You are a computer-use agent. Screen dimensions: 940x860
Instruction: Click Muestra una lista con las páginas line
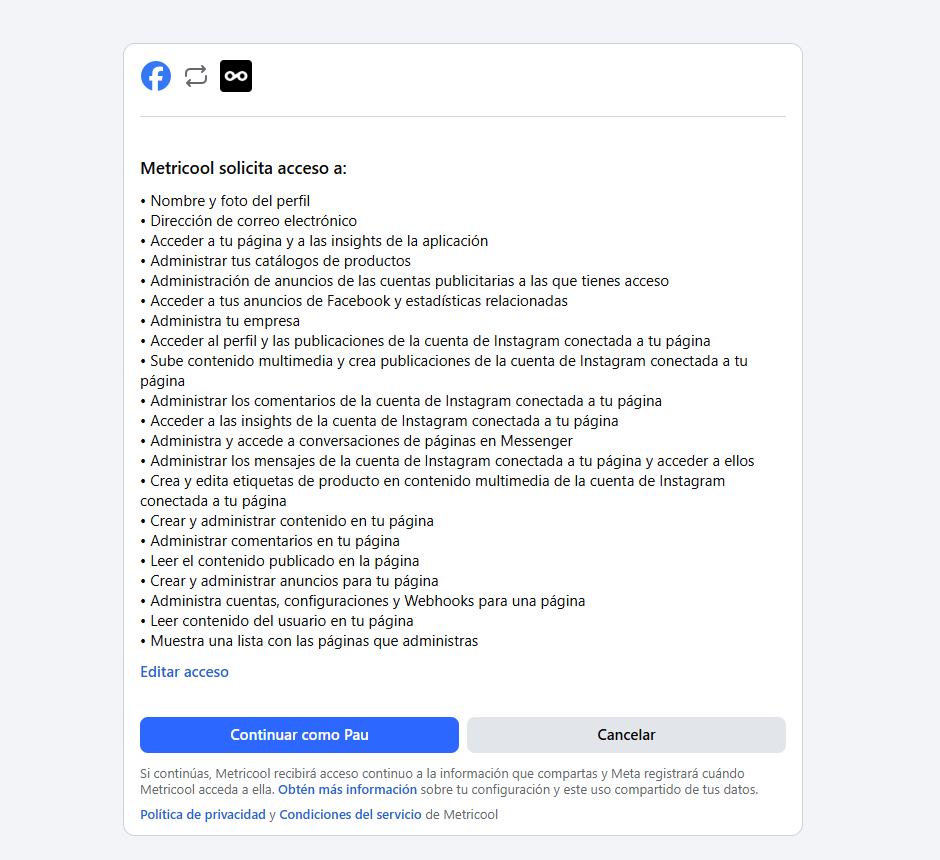(309, 641)
